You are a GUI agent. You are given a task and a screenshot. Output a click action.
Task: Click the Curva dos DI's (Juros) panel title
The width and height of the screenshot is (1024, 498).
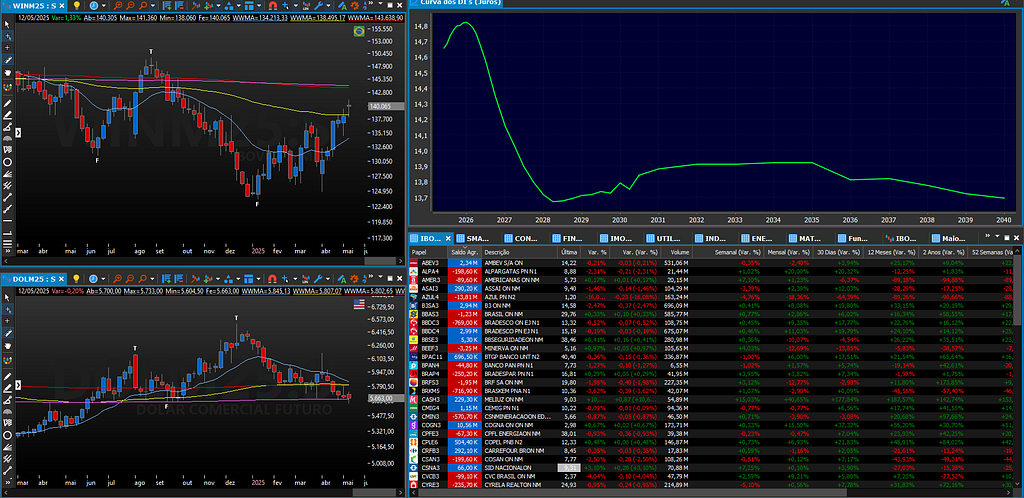[458, 3]
